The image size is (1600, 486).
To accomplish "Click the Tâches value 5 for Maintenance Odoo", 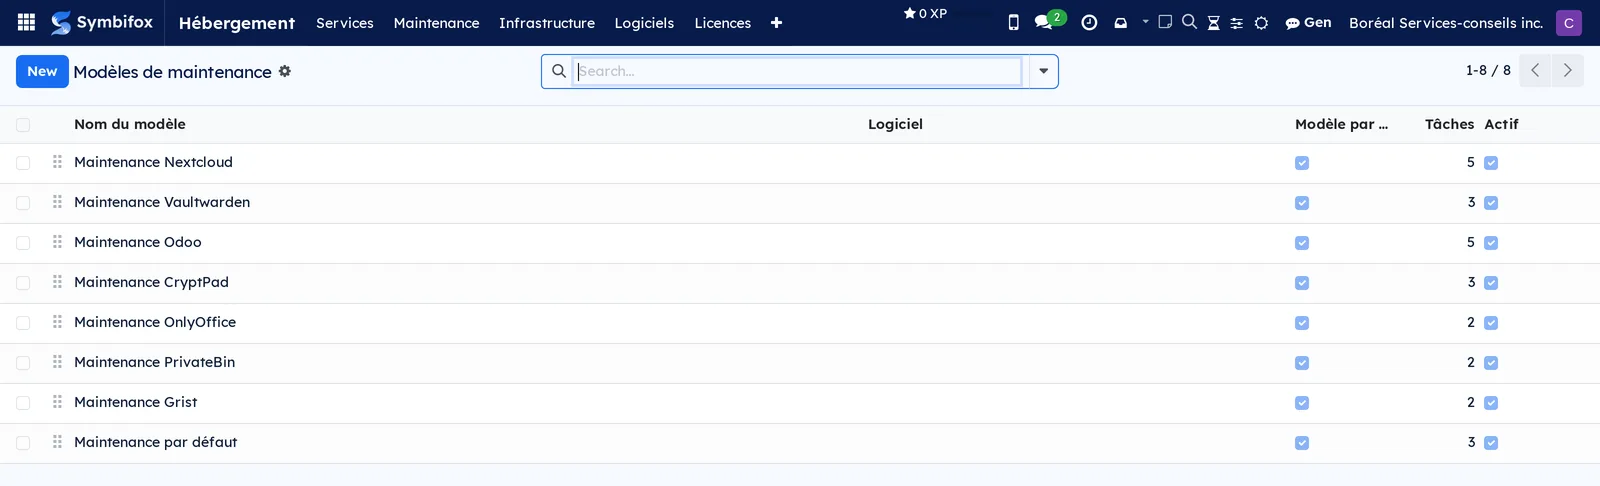I will coord(1470,242).
